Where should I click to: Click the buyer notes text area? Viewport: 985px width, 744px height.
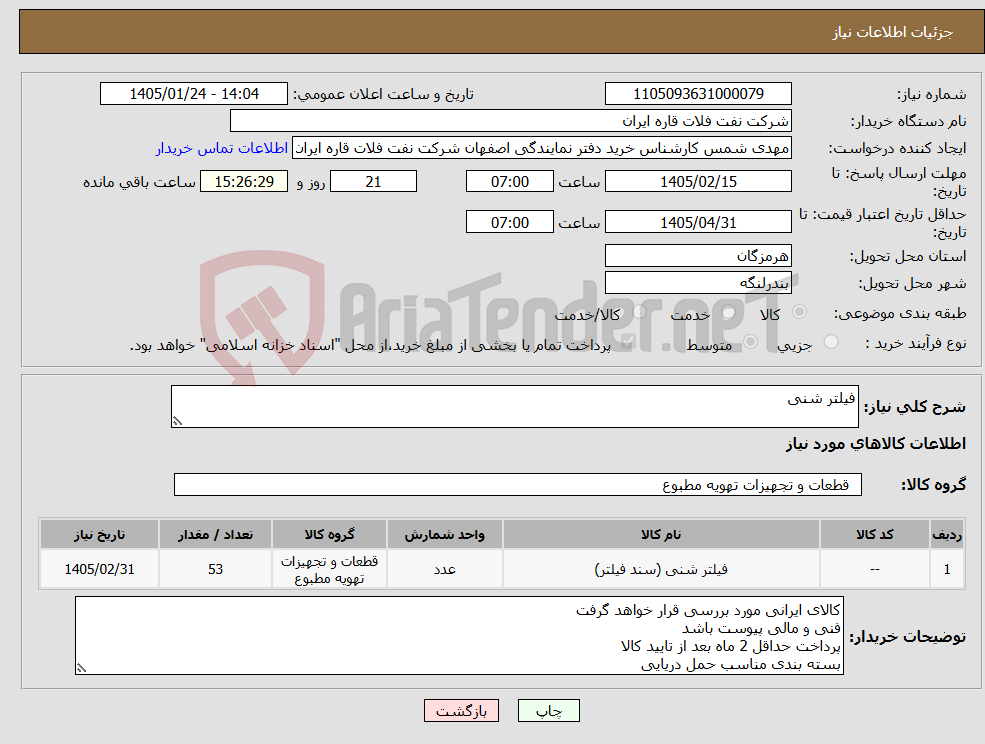tap(459, 636)
